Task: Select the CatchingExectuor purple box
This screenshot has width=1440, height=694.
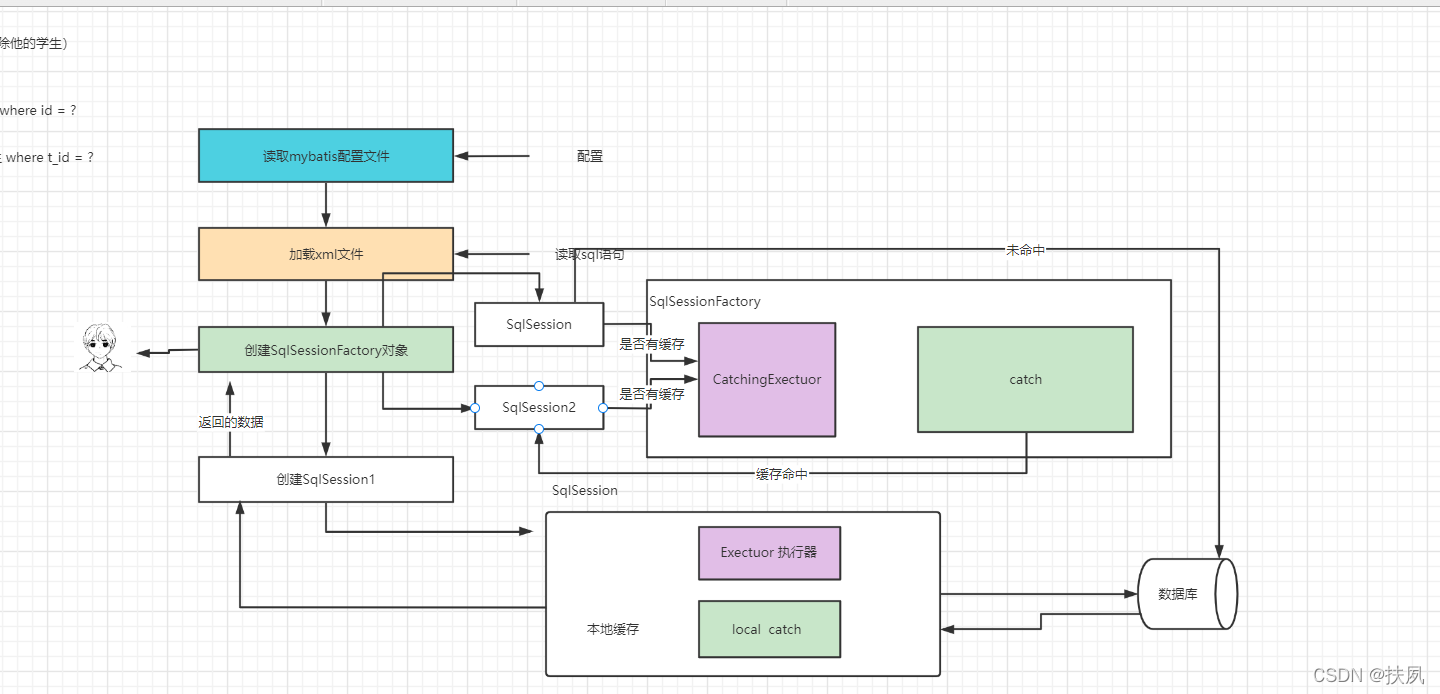Action: [x=767, y=380]
